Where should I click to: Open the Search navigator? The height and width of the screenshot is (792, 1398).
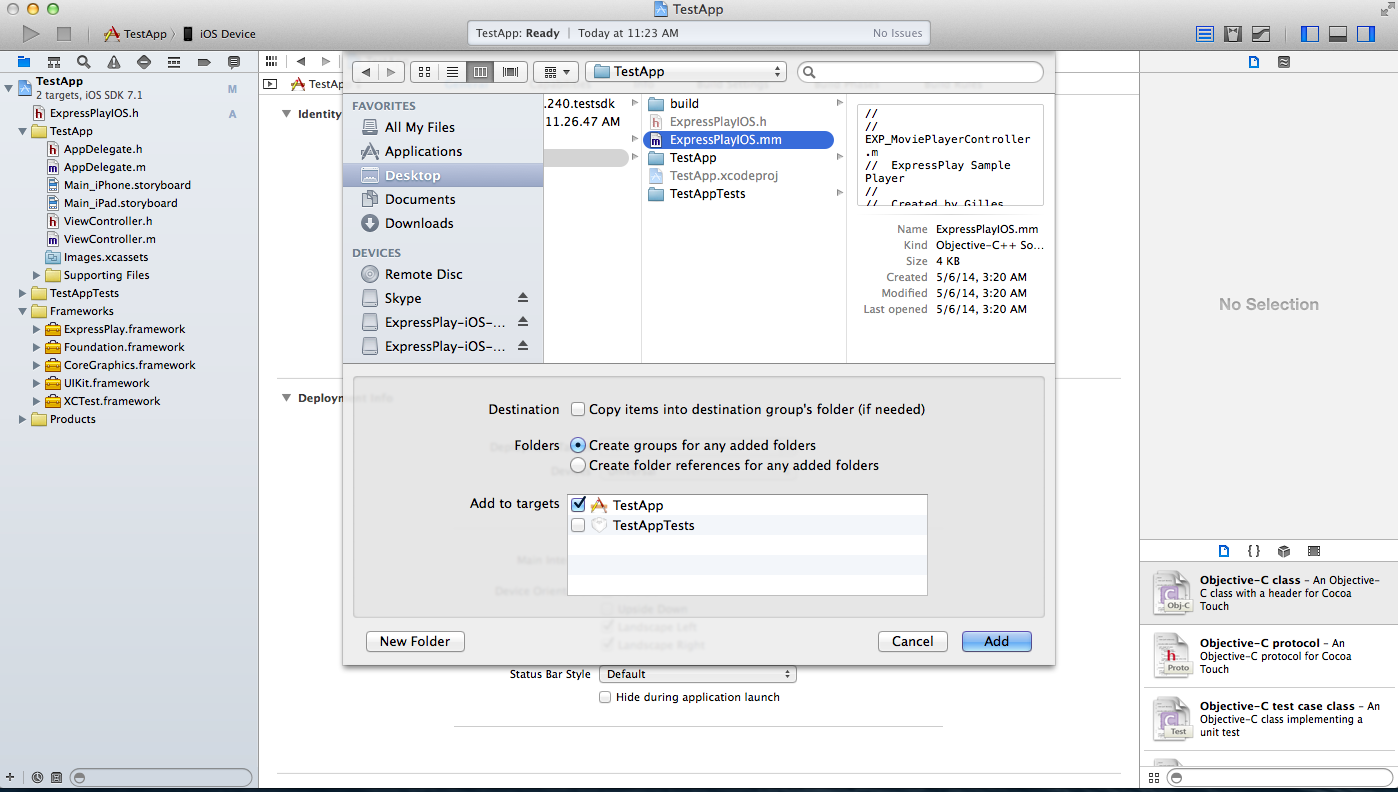[x=84, y=62]
